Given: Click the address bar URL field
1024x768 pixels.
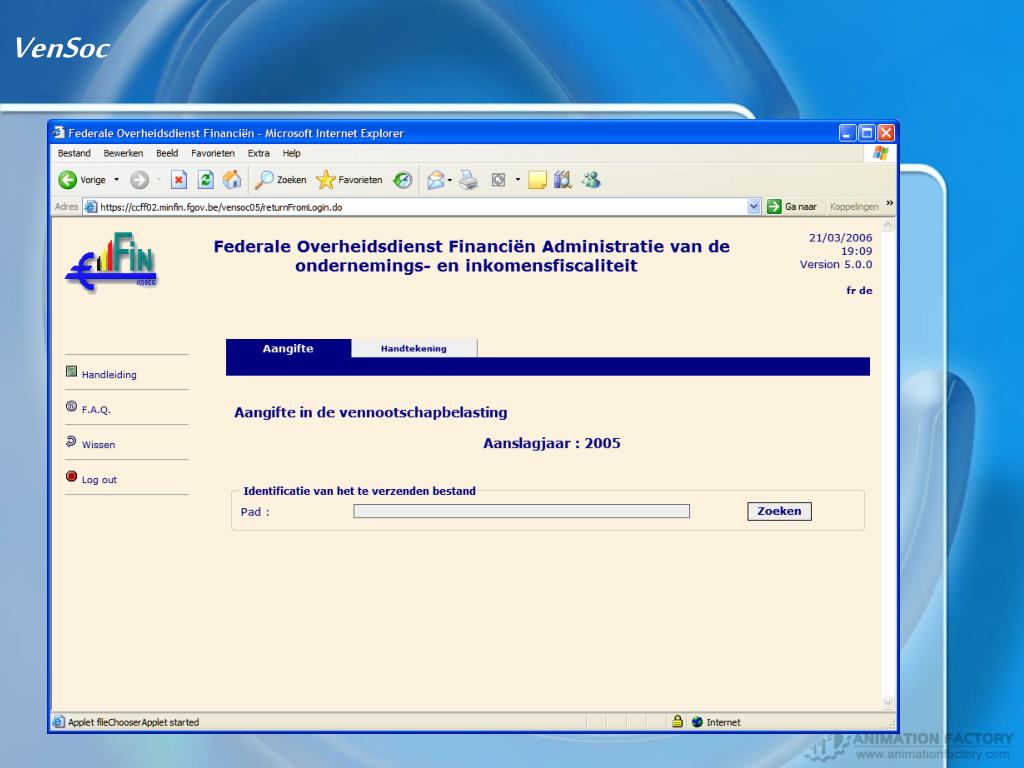Looking at the screenshot, I should (421, 207).
